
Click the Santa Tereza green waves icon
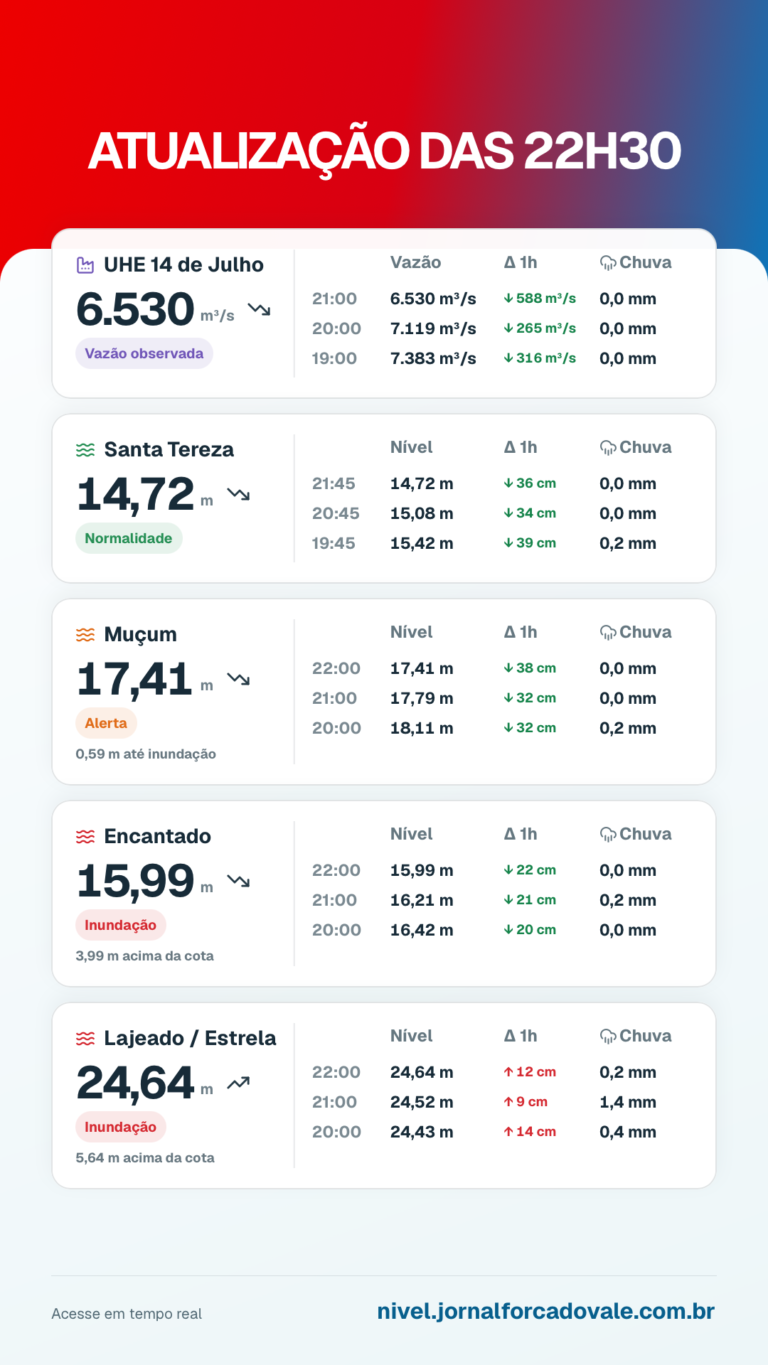tap(85, 450)
